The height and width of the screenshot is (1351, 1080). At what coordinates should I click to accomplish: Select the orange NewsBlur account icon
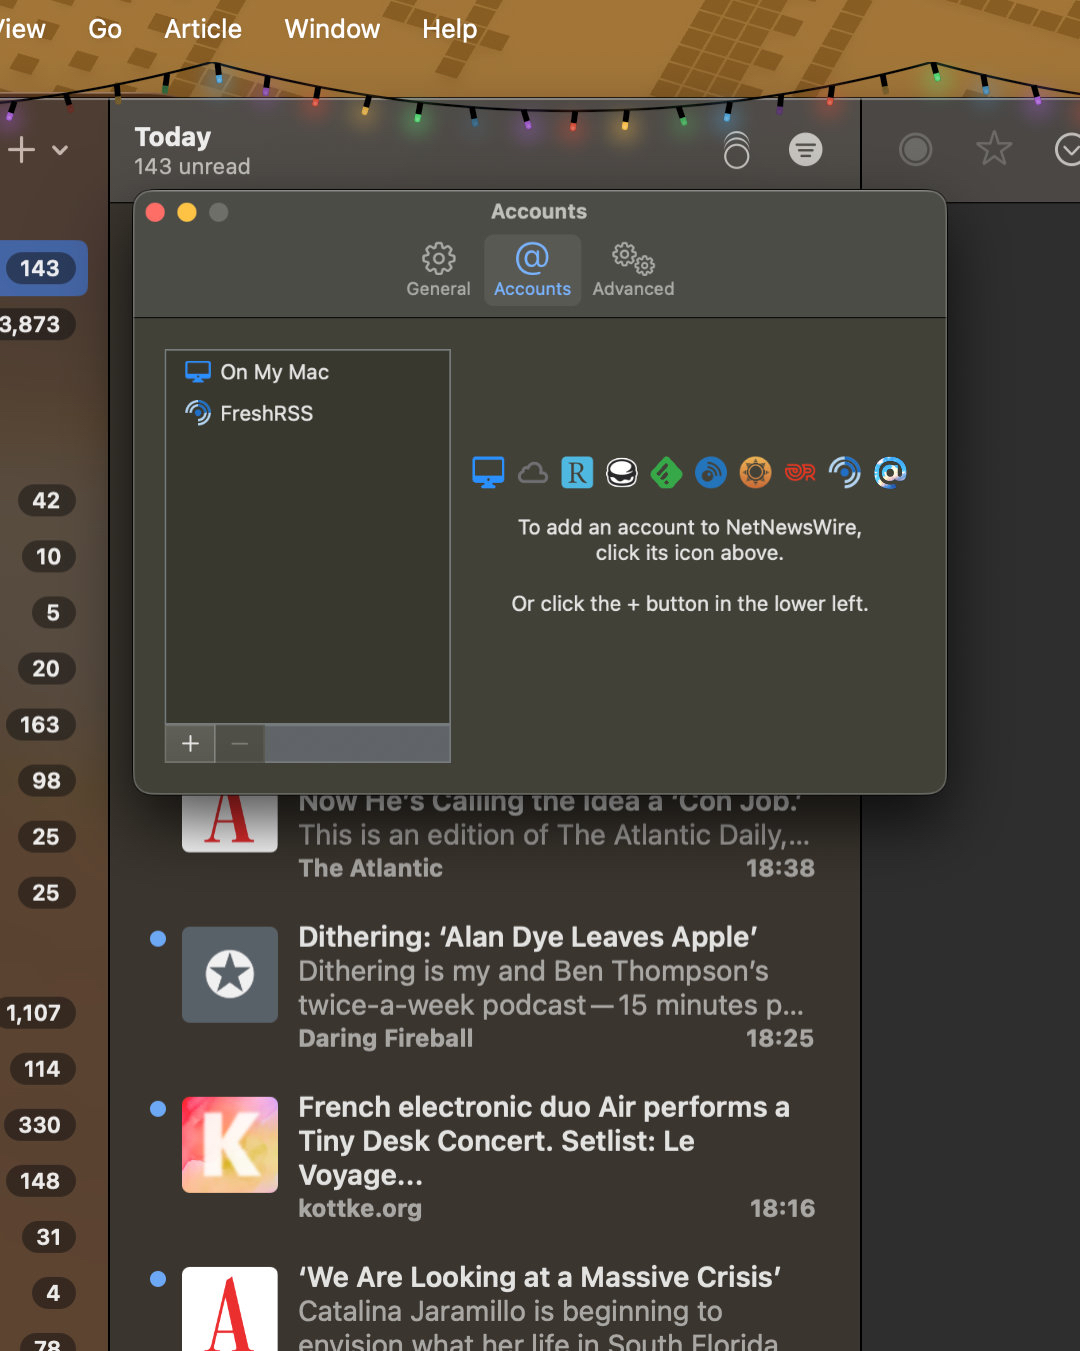[755, 472]
